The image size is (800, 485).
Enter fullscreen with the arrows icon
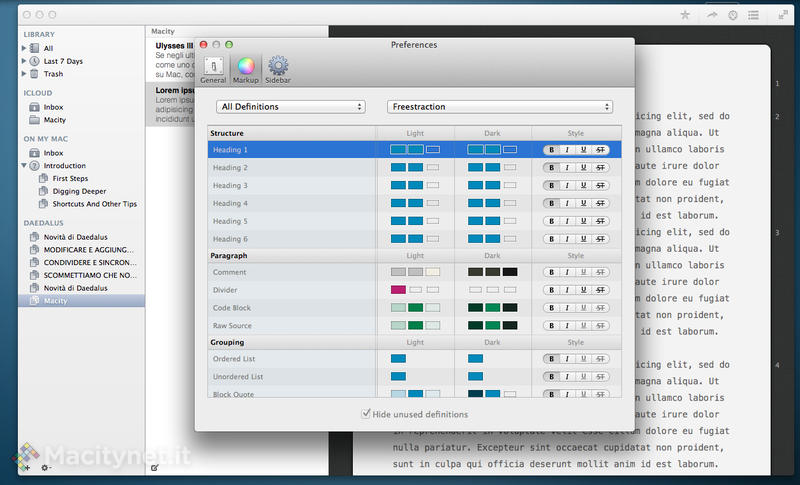783,15
